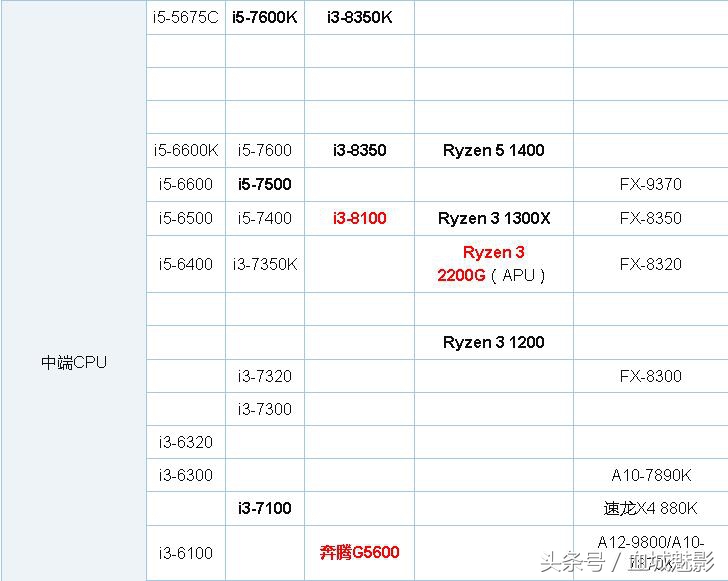Click the bold i5-7500 cell
728x581 pixels.
click(265, 184)
